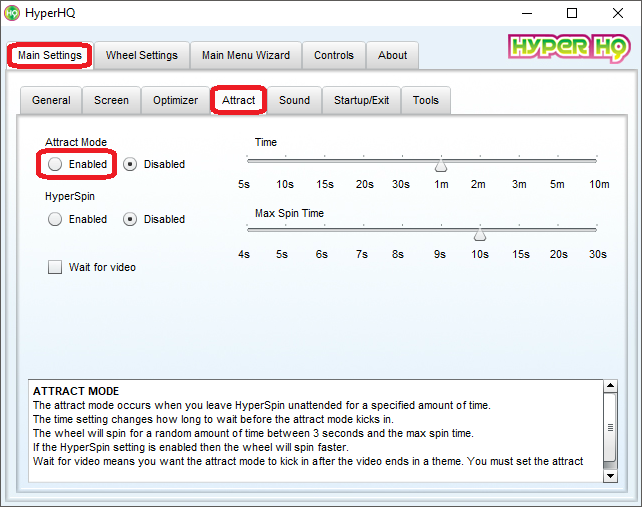The image size is (642, 507).
Task: Open the Tools sub-tab
Action: point(426,100)
